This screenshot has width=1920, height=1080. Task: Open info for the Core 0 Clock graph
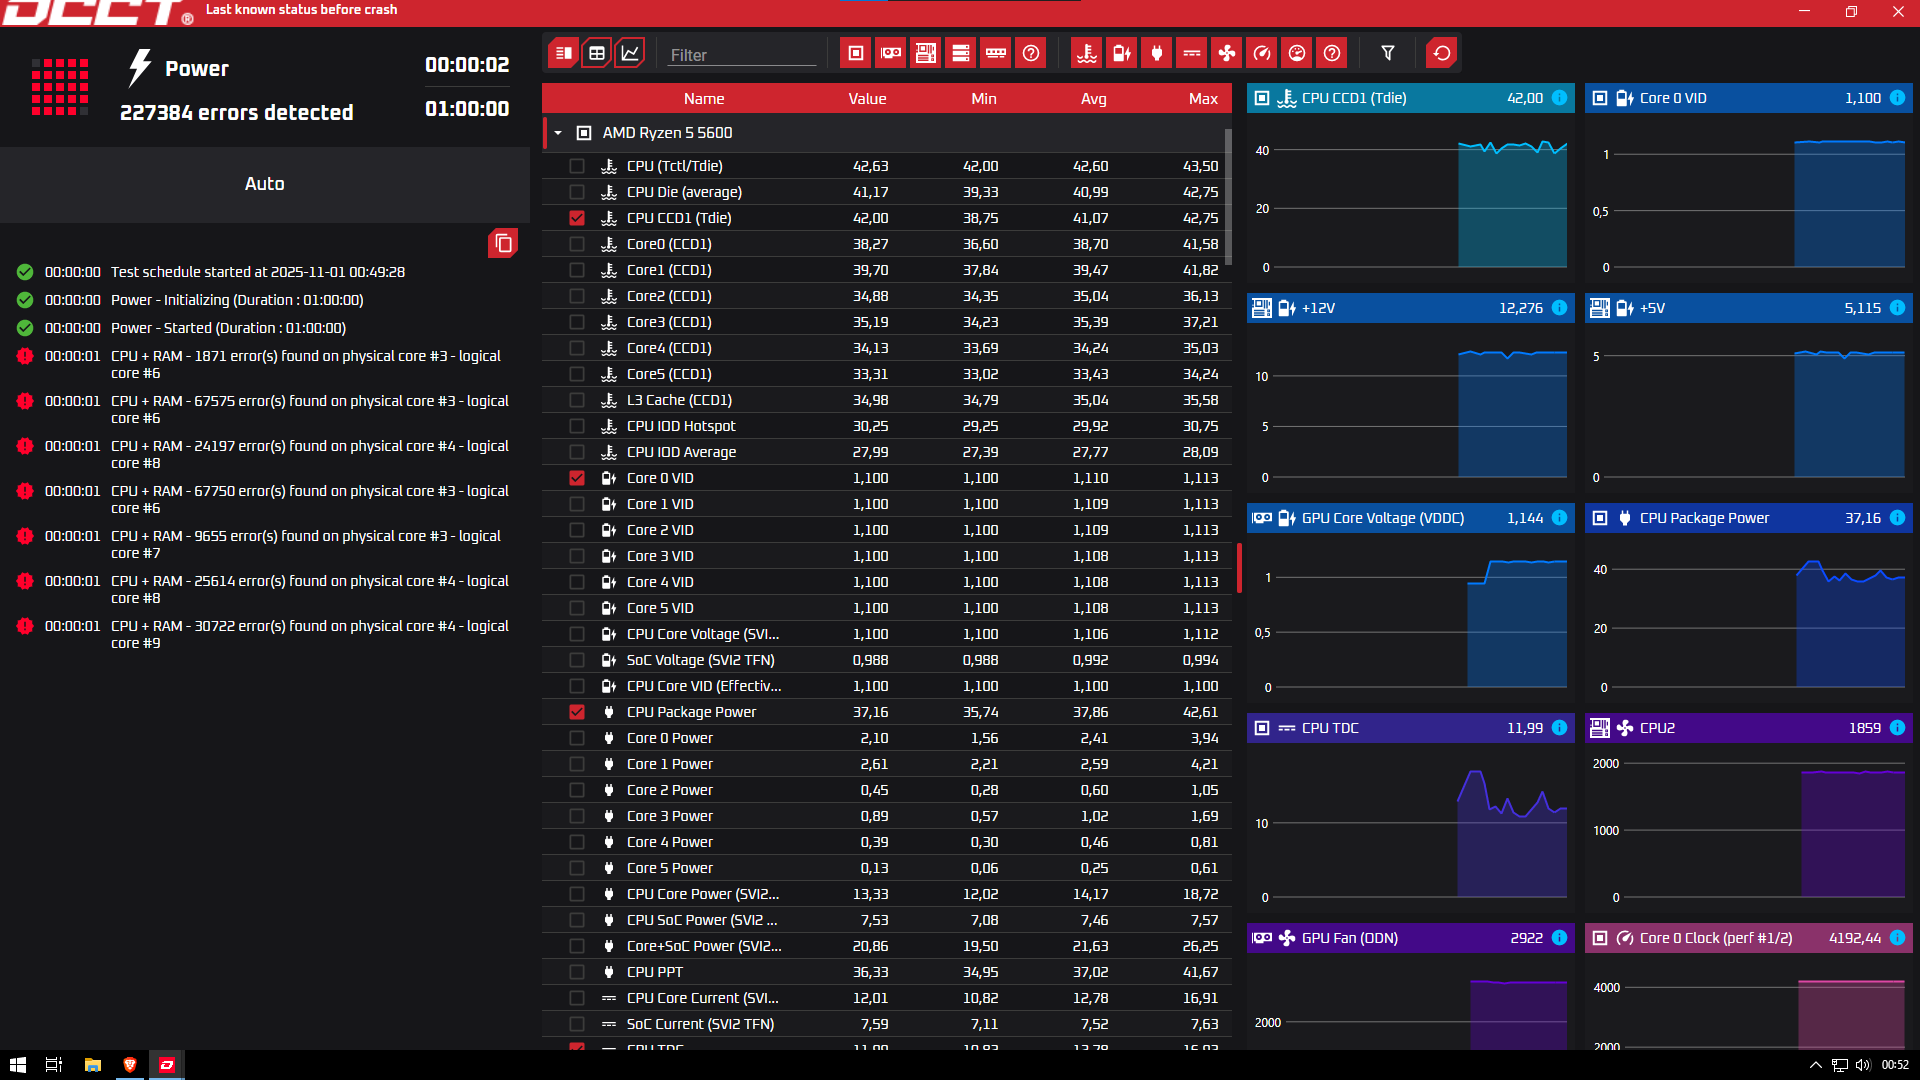pyautogui.click(x=1897, y=938)
